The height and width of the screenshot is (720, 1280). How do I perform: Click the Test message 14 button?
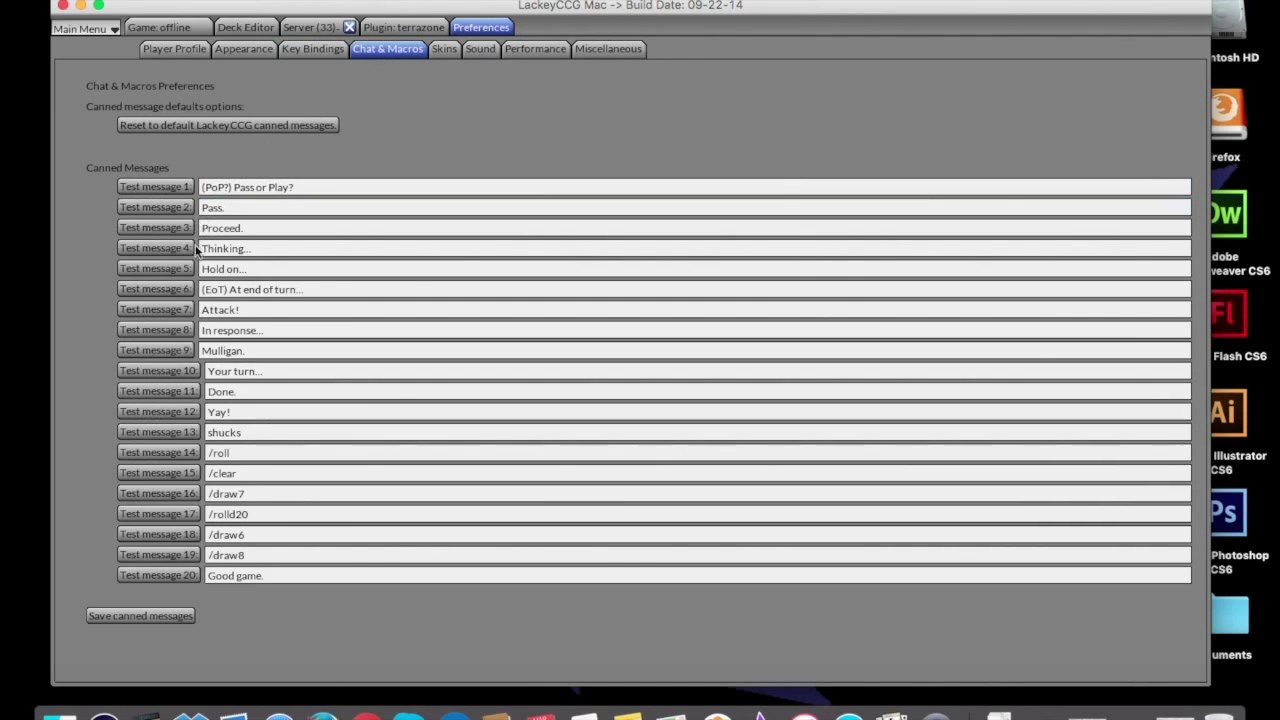click(x=158, y=453)
